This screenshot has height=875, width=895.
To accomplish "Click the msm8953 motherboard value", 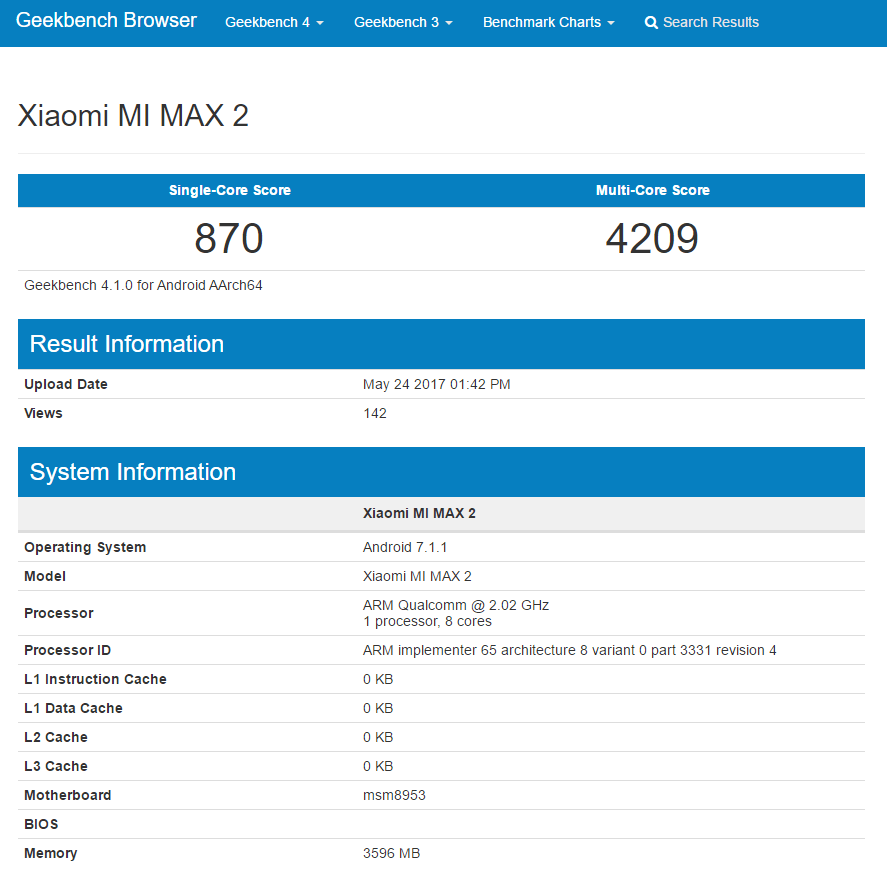I will (394, 796).
